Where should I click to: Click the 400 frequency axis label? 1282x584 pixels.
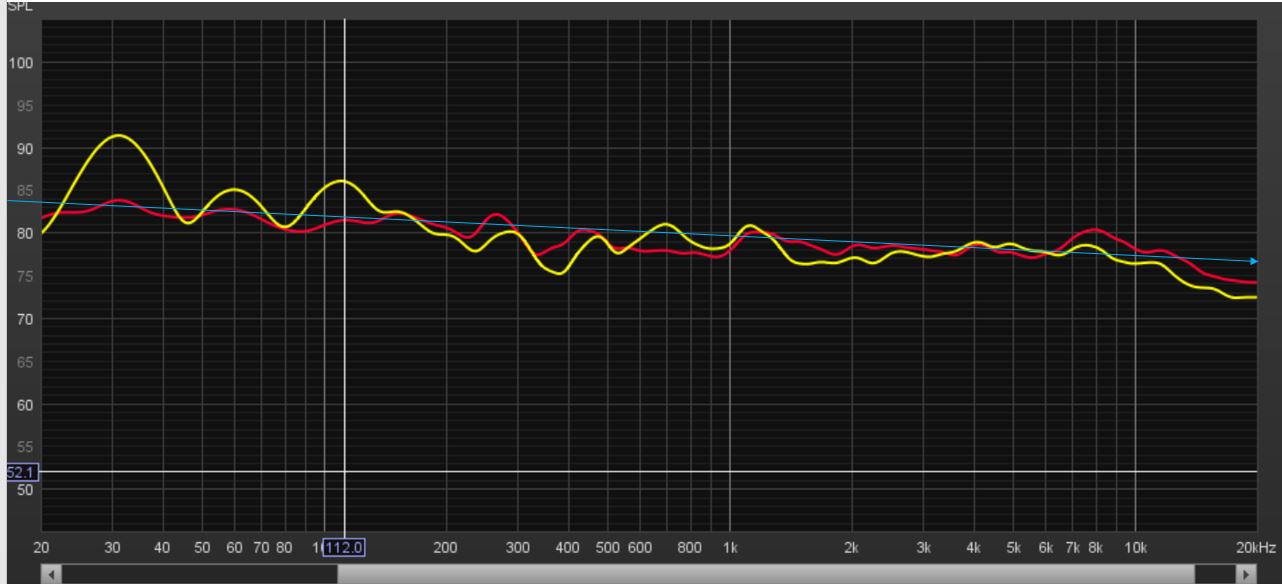pyautogui.click(x=569, y=547)
